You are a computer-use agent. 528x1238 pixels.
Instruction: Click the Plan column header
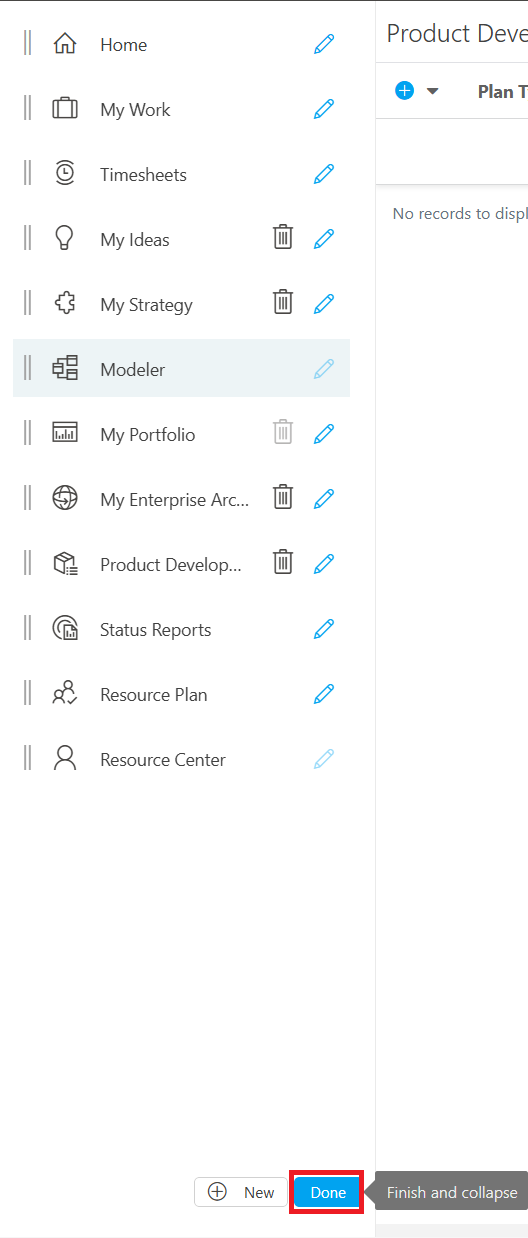click(x=502, y=91)
